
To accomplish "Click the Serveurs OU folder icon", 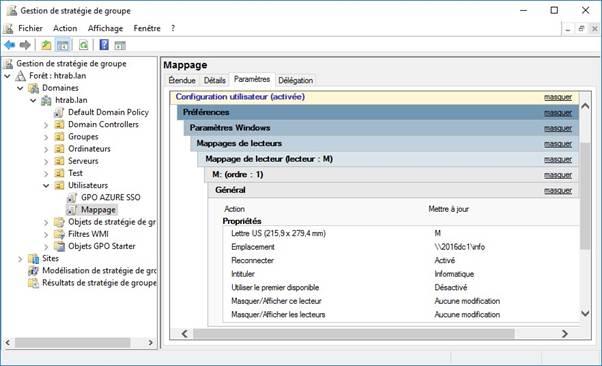I will pyautogui.click(x=59, y=161).
